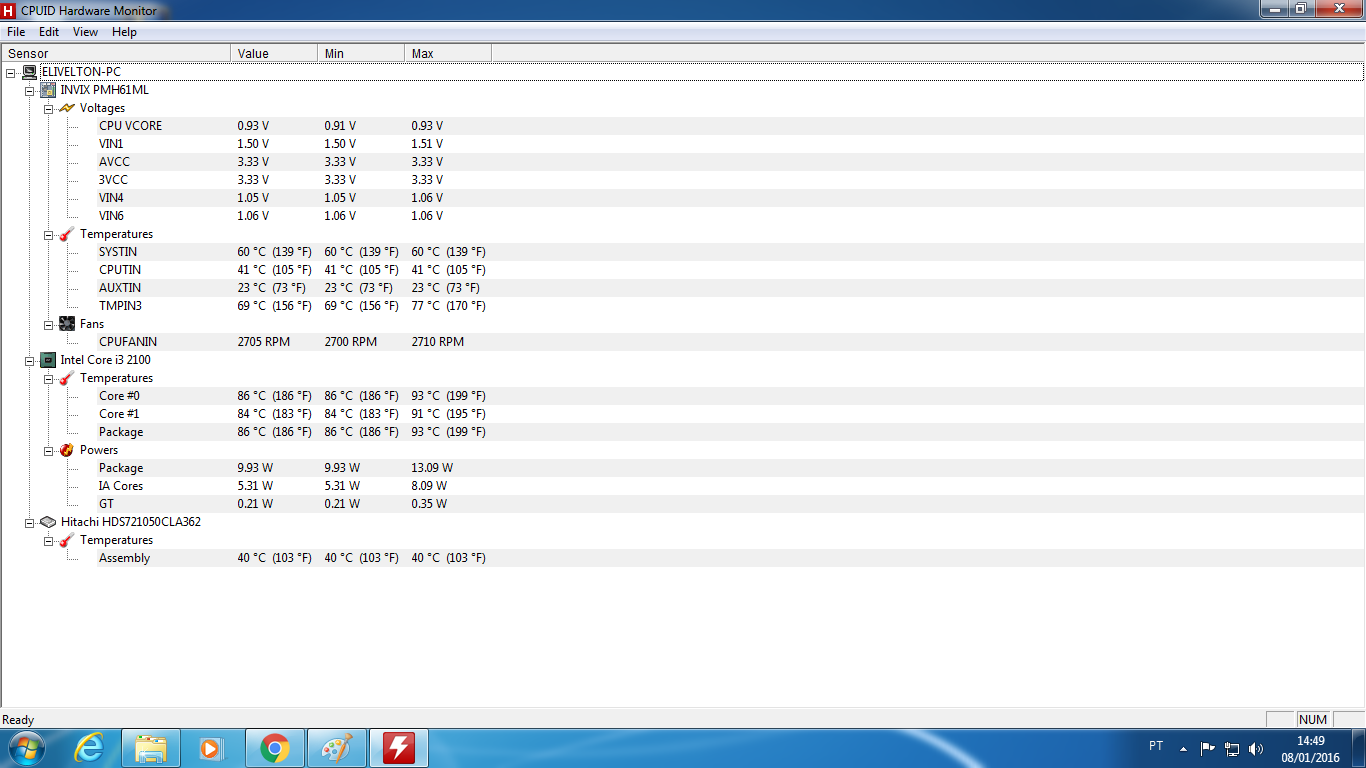Launch Internet Explorer from taskbar

[89, 748]
